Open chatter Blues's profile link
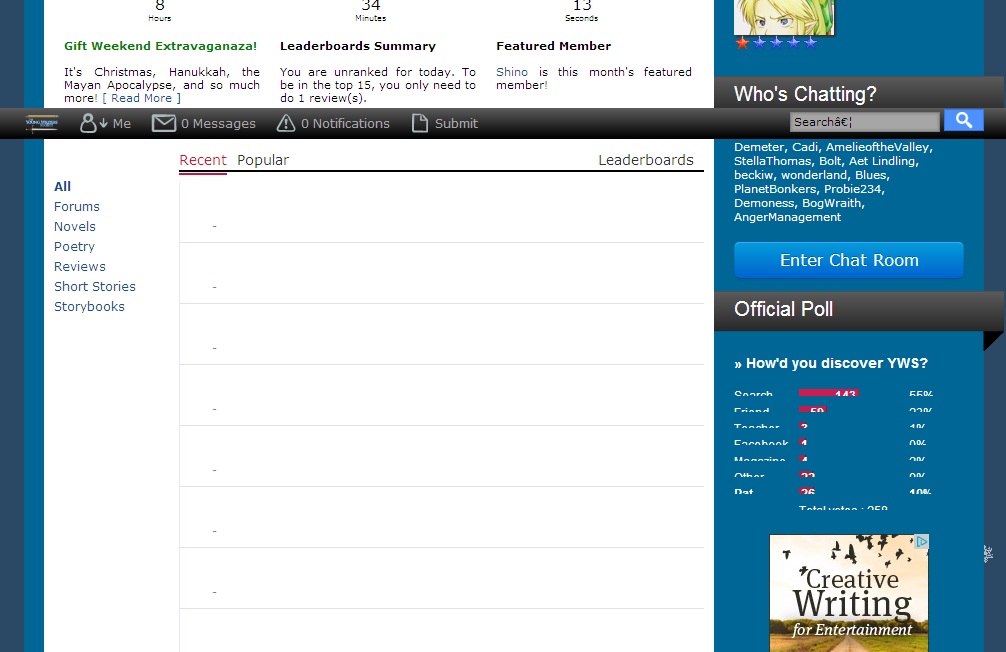The image size is (1006, 652). point(870,175)
